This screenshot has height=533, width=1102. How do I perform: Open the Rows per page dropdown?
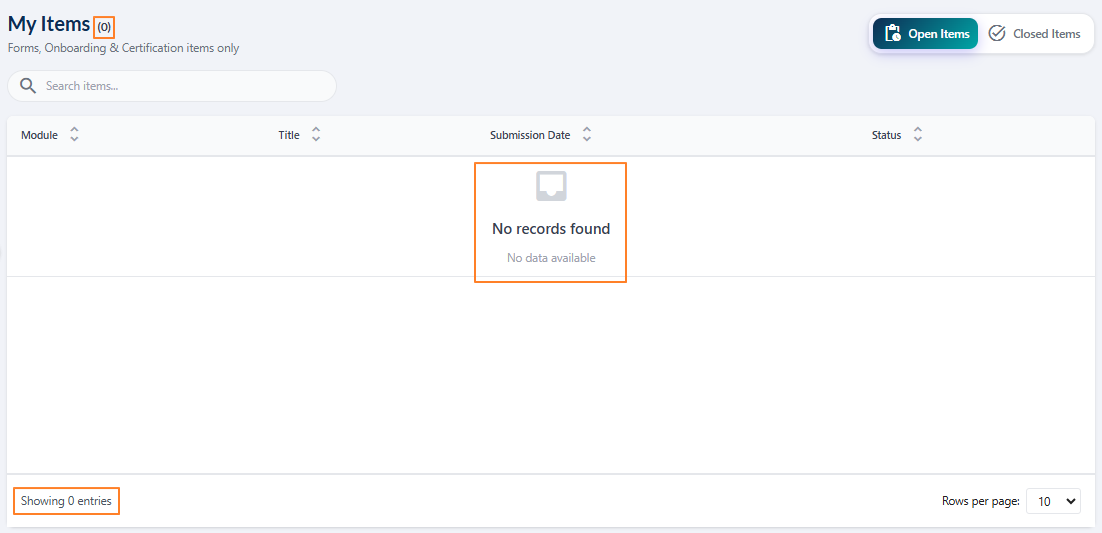pos(1053,502)
